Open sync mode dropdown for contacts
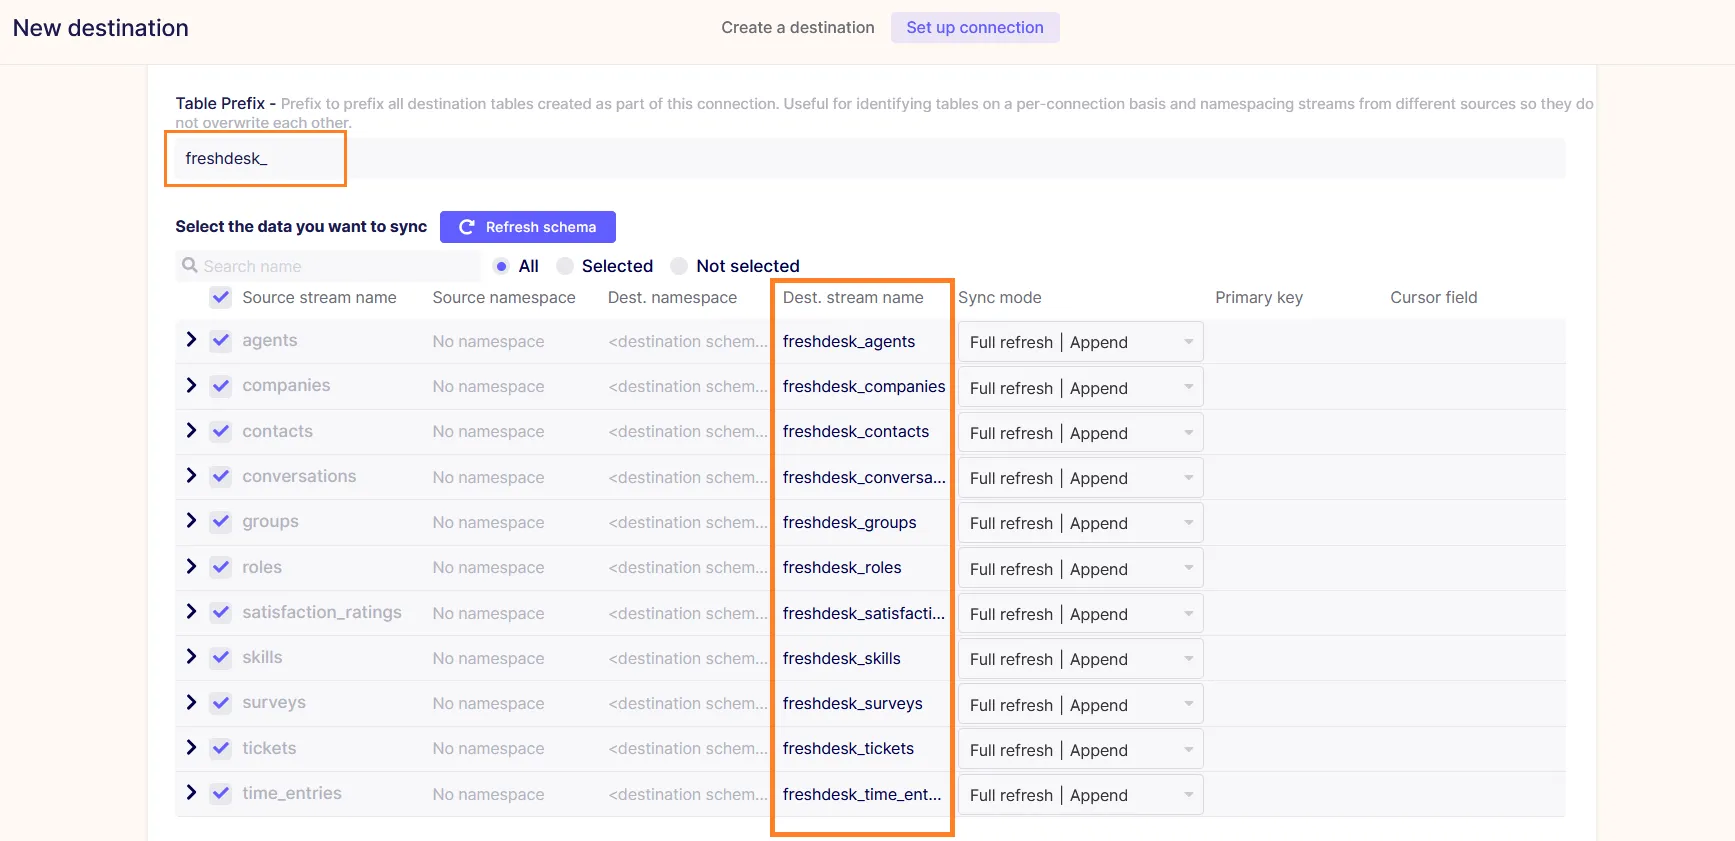This screenshot has width=1735, height=841. pos(1080,433)
